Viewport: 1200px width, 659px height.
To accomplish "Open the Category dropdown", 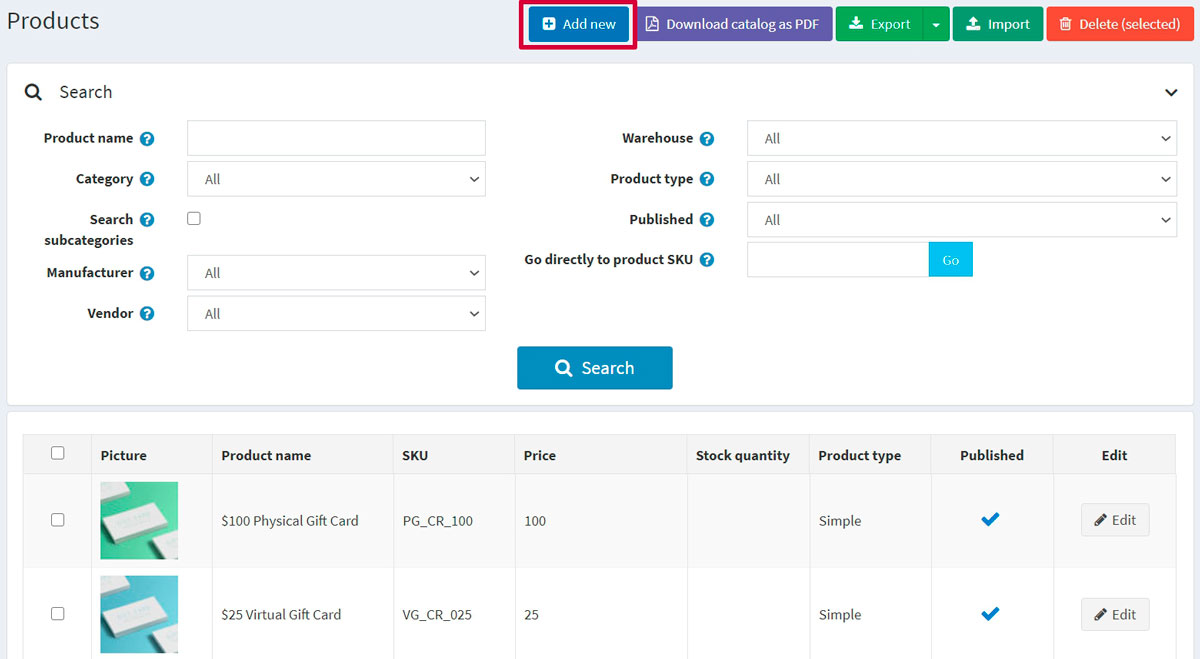I will tap(336, 180).
